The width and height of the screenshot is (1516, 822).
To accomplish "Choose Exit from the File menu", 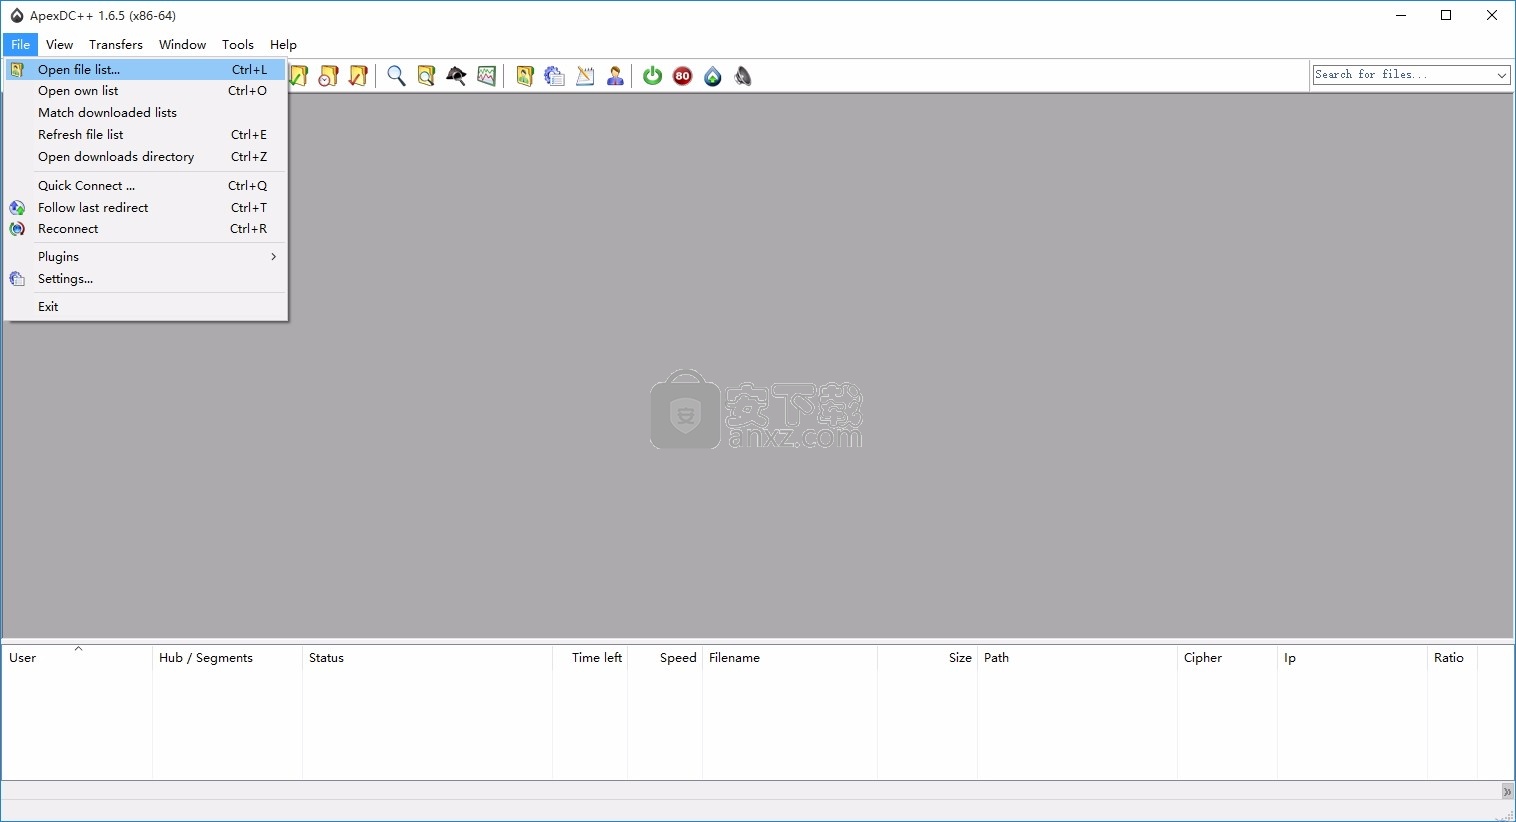I will click(x=146, y=307).
